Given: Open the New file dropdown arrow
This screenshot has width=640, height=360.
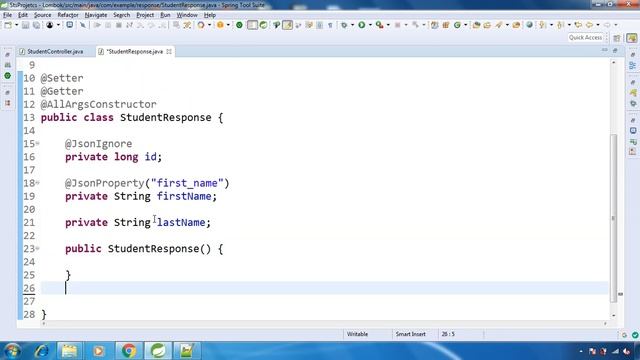Looking at the screenshot, I should click(16, 25).
